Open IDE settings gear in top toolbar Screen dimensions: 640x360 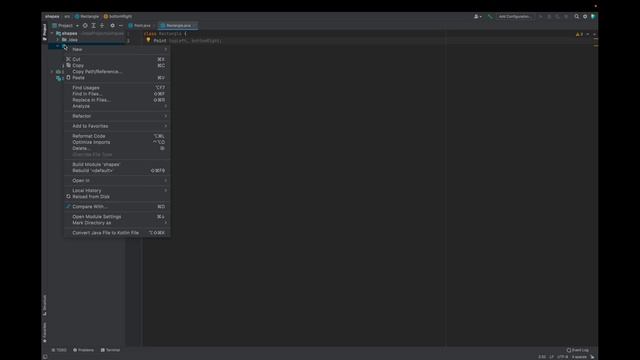pyautogui.click(x=585, y=17)
